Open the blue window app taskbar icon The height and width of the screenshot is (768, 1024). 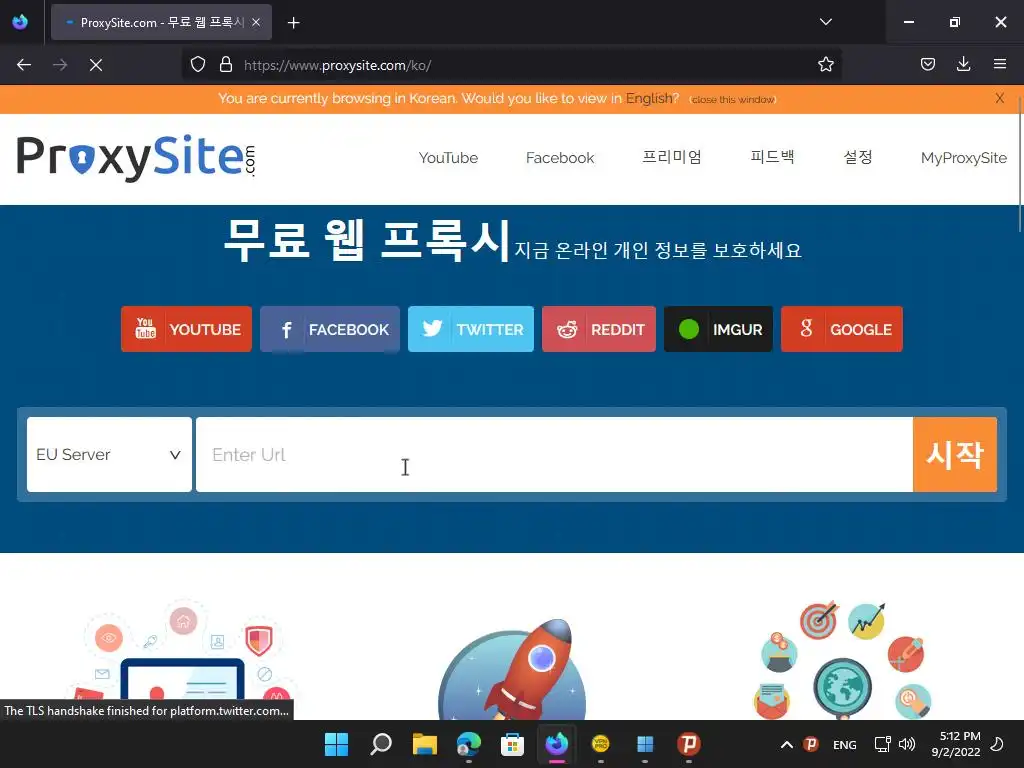point(645,744)
